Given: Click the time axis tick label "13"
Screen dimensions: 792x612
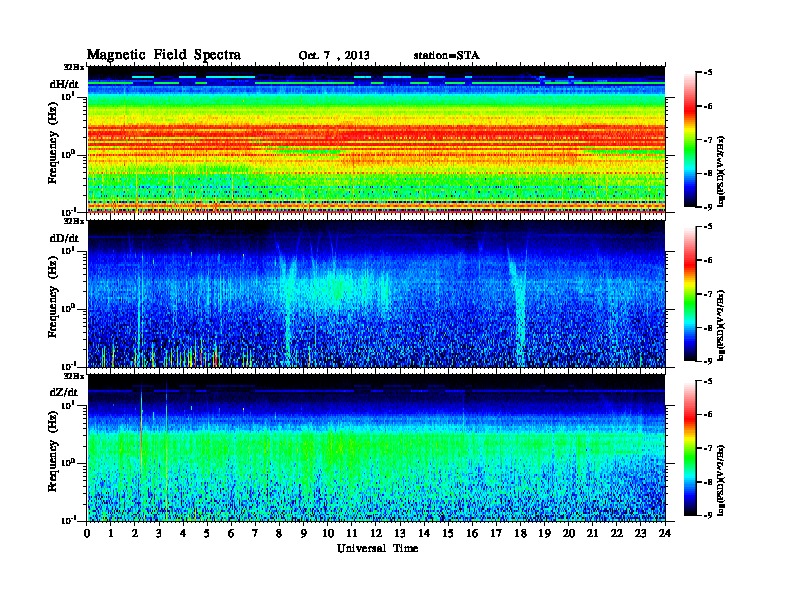Looking at the screenshot, I should (400, 534).
